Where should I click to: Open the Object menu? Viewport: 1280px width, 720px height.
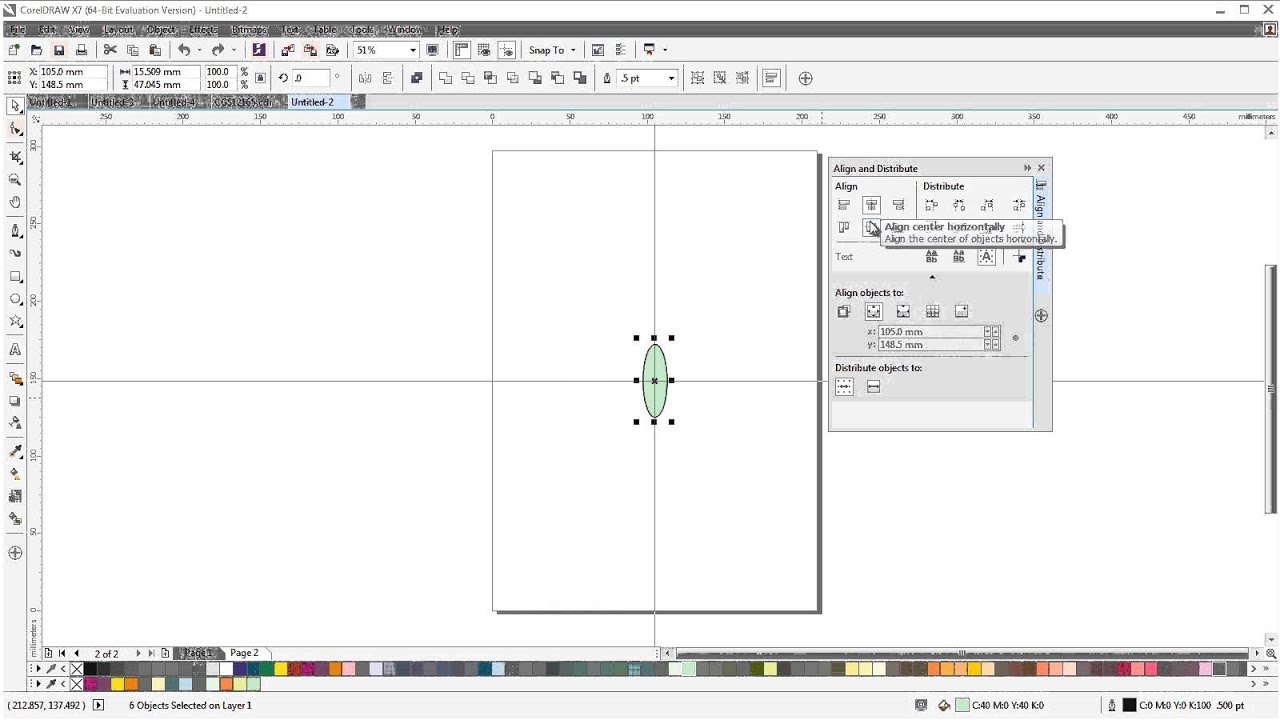tap(161, 30)
